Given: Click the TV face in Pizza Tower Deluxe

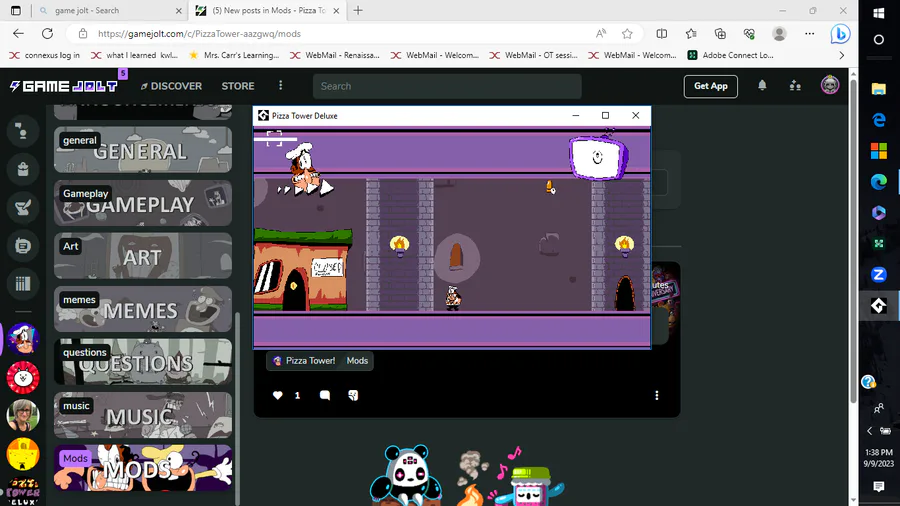Looking at the screenshot, I should coord(598,157).
